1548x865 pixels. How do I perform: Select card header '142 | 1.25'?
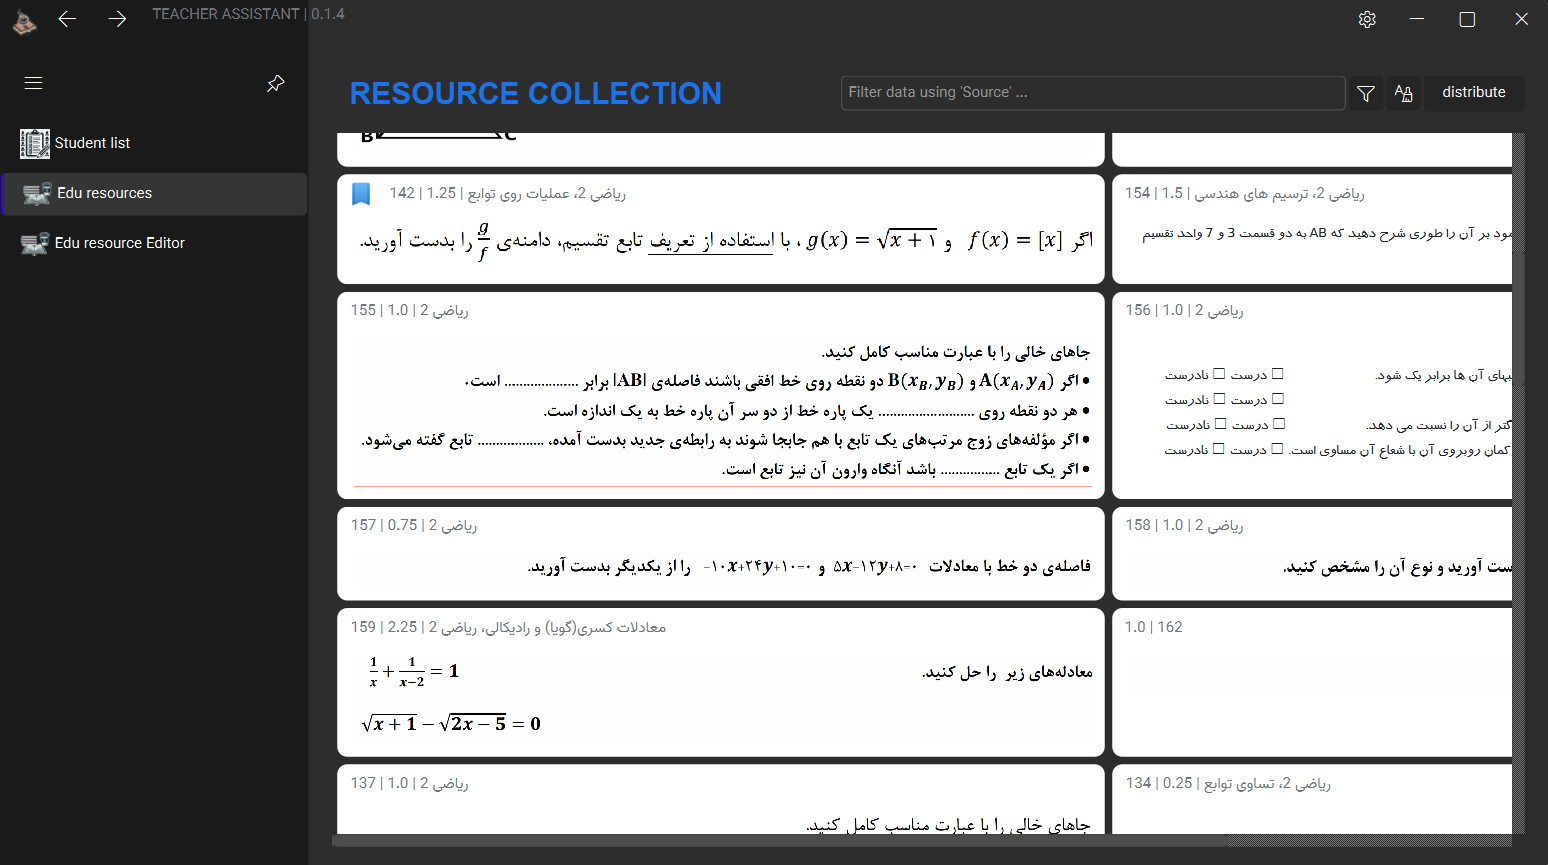[x=507, y=194]
